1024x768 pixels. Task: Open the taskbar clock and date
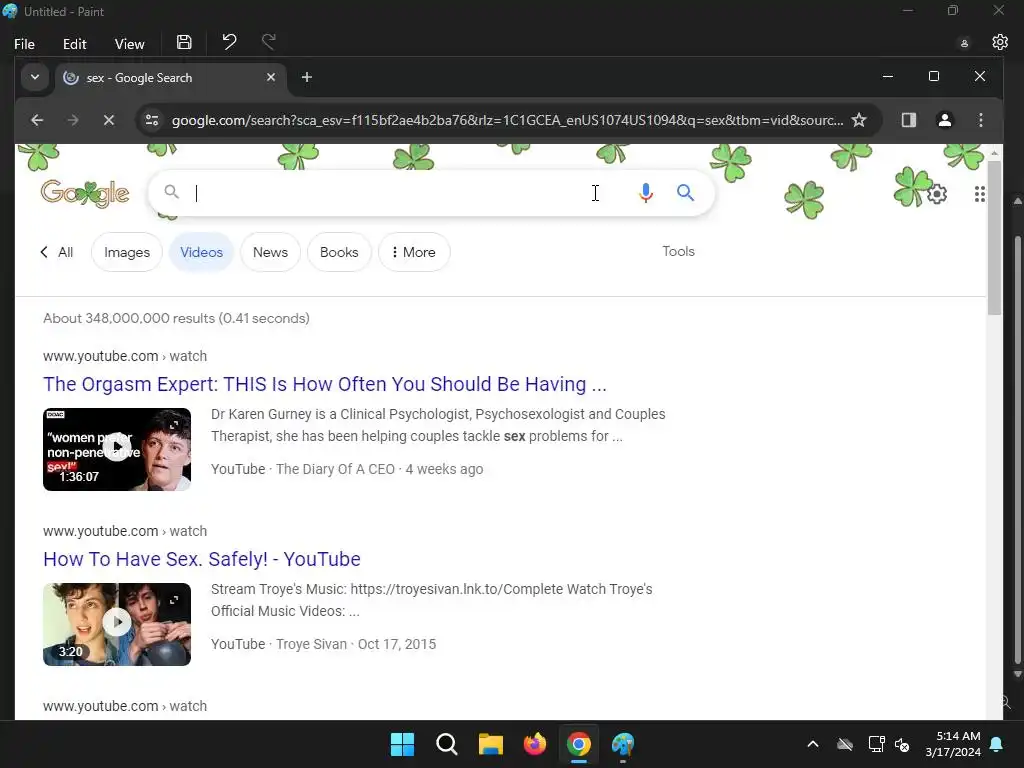953,744
